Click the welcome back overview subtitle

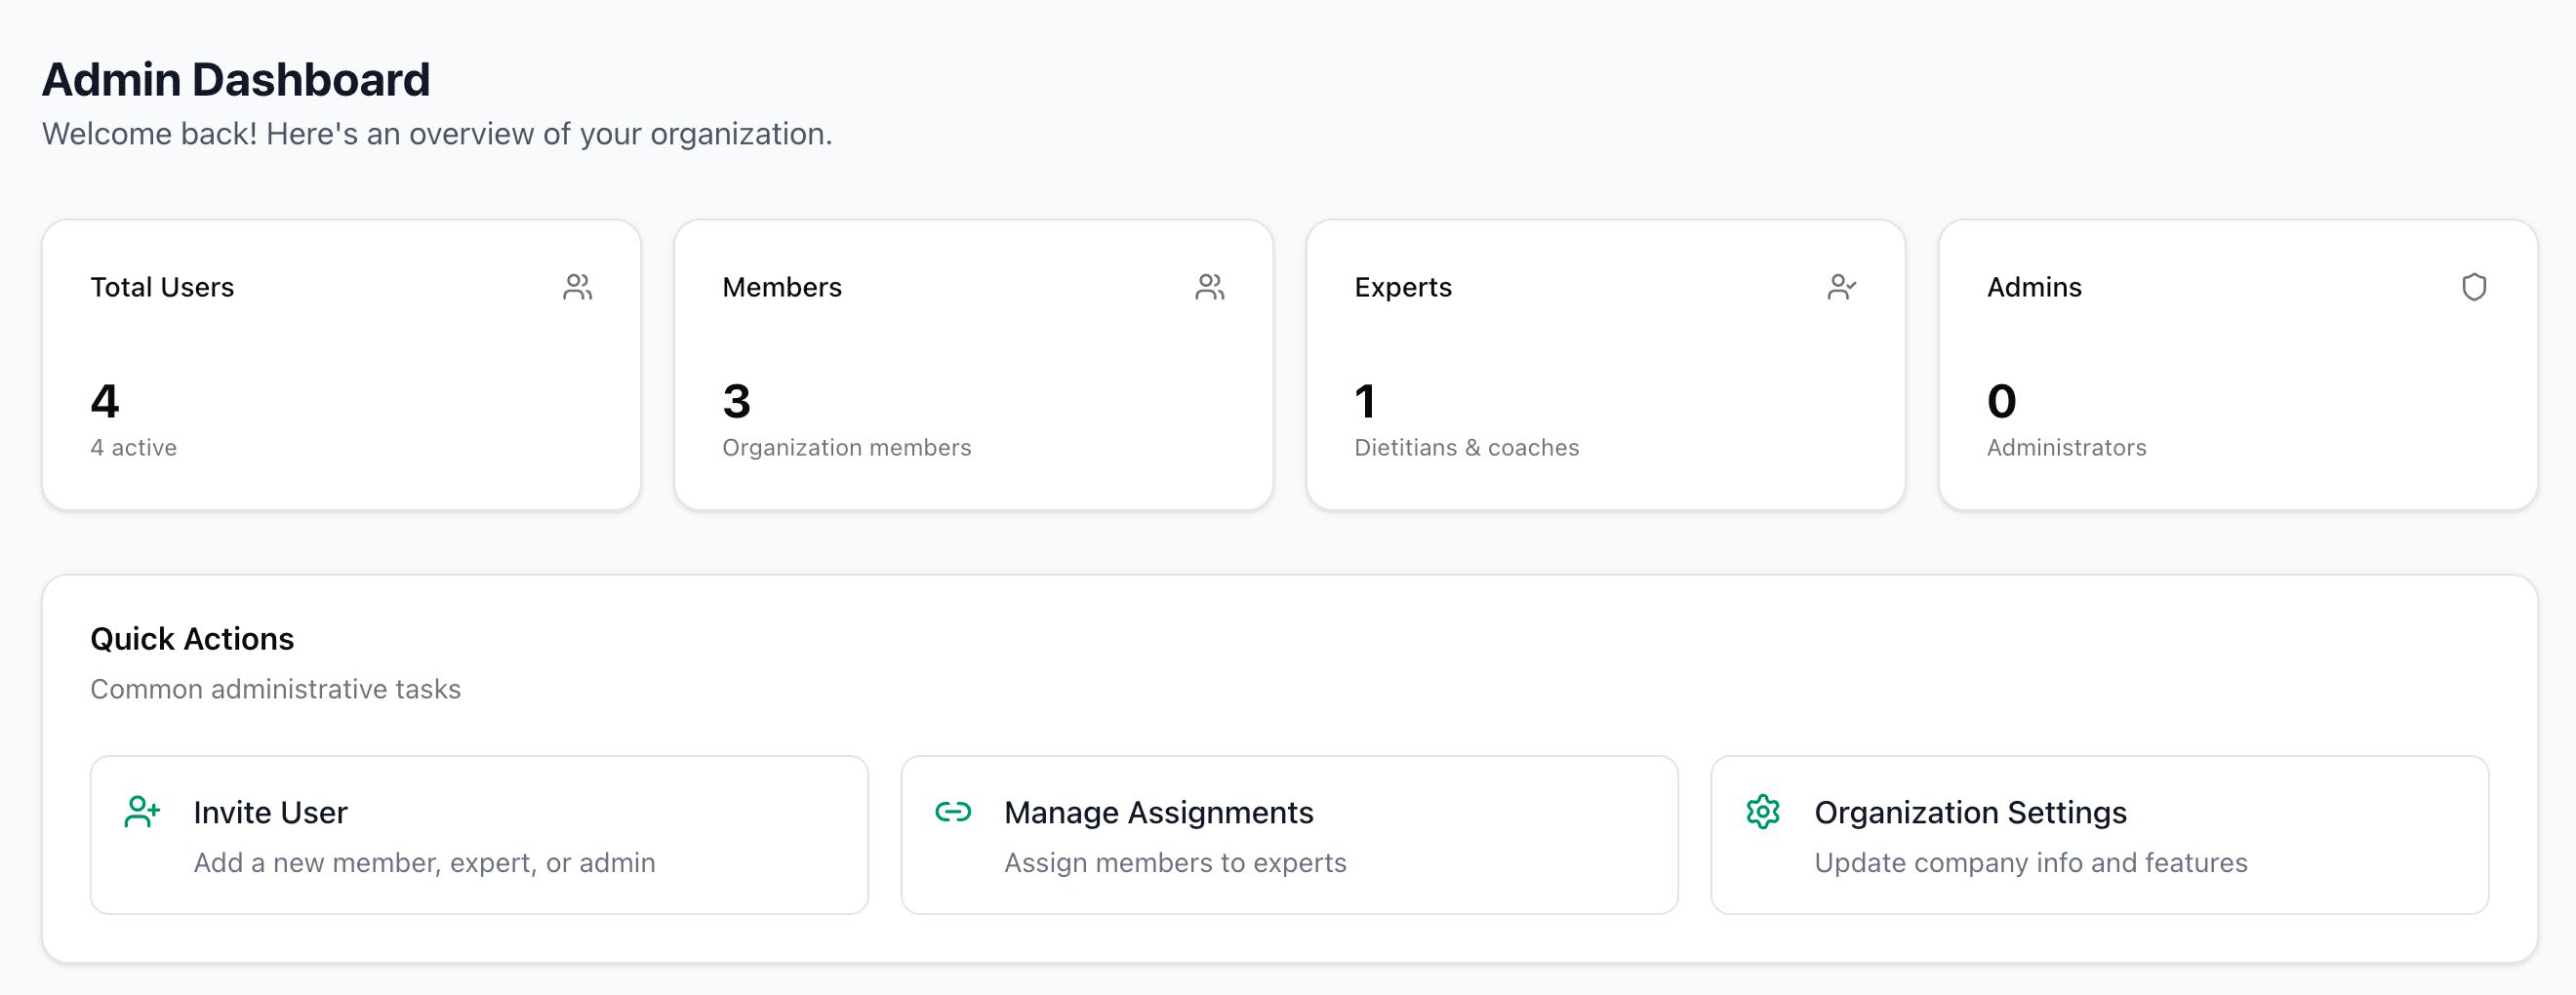pyautogui.click(x=437, y=134)
